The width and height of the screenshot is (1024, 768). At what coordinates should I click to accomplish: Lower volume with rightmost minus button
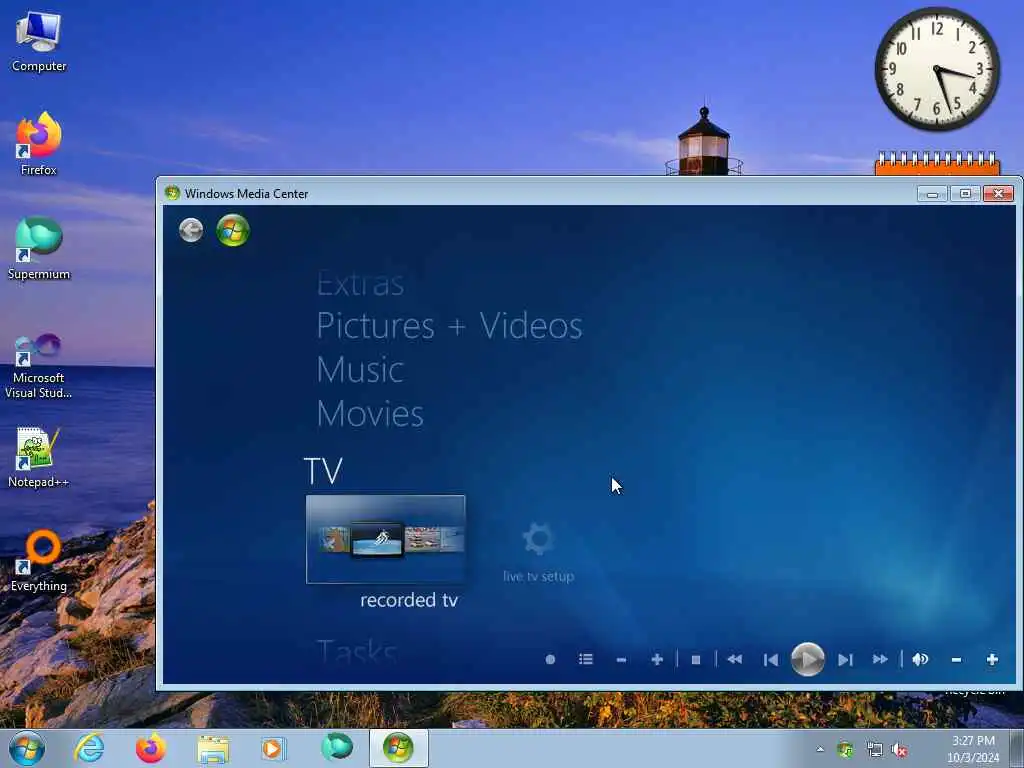pyautogui.click(x=956, y=660)
